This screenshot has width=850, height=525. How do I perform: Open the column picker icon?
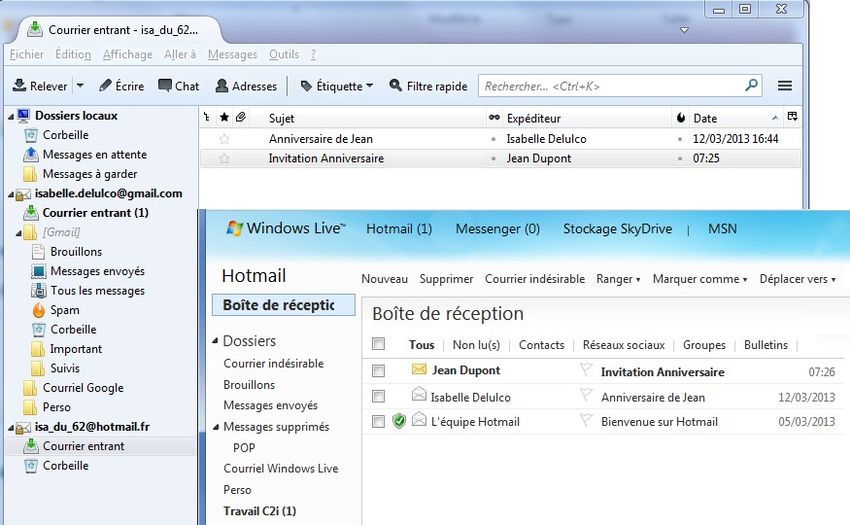tap(793, 116)
